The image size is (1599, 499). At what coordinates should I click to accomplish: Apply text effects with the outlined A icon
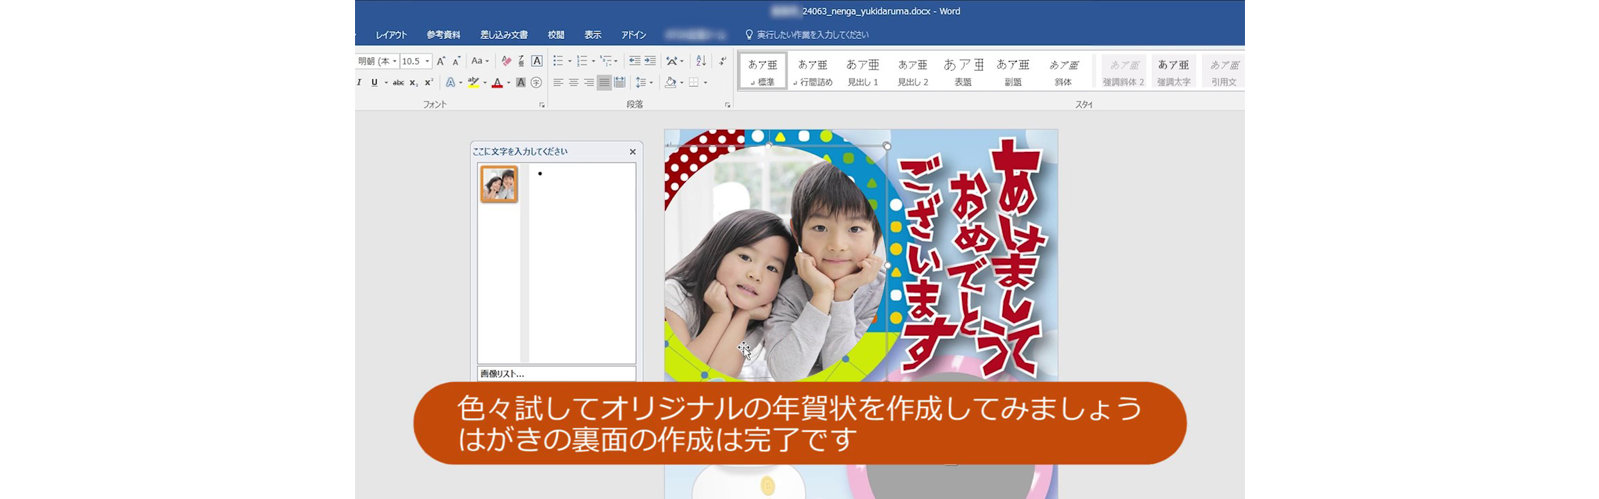pyautogui.click(x=450, y=83)
